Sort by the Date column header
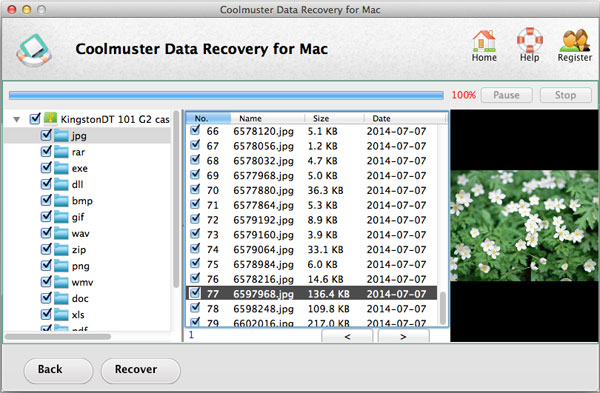 (405, 118)
